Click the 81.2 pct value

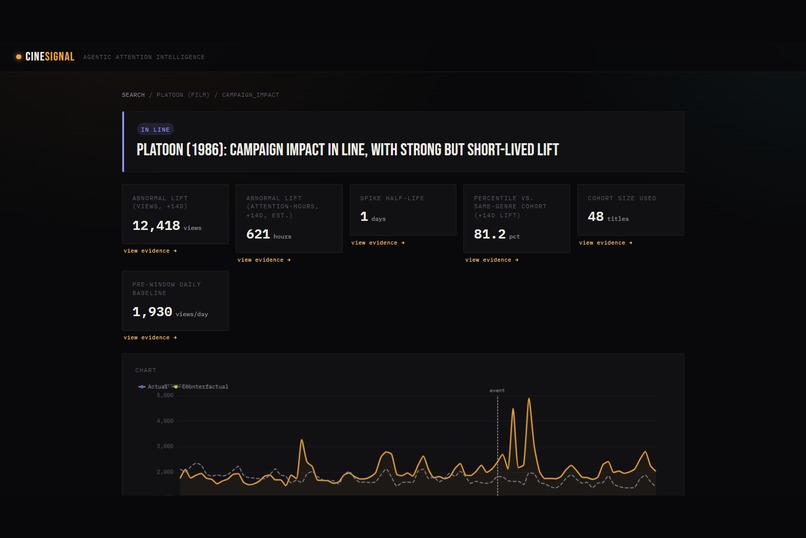(497, 234)
